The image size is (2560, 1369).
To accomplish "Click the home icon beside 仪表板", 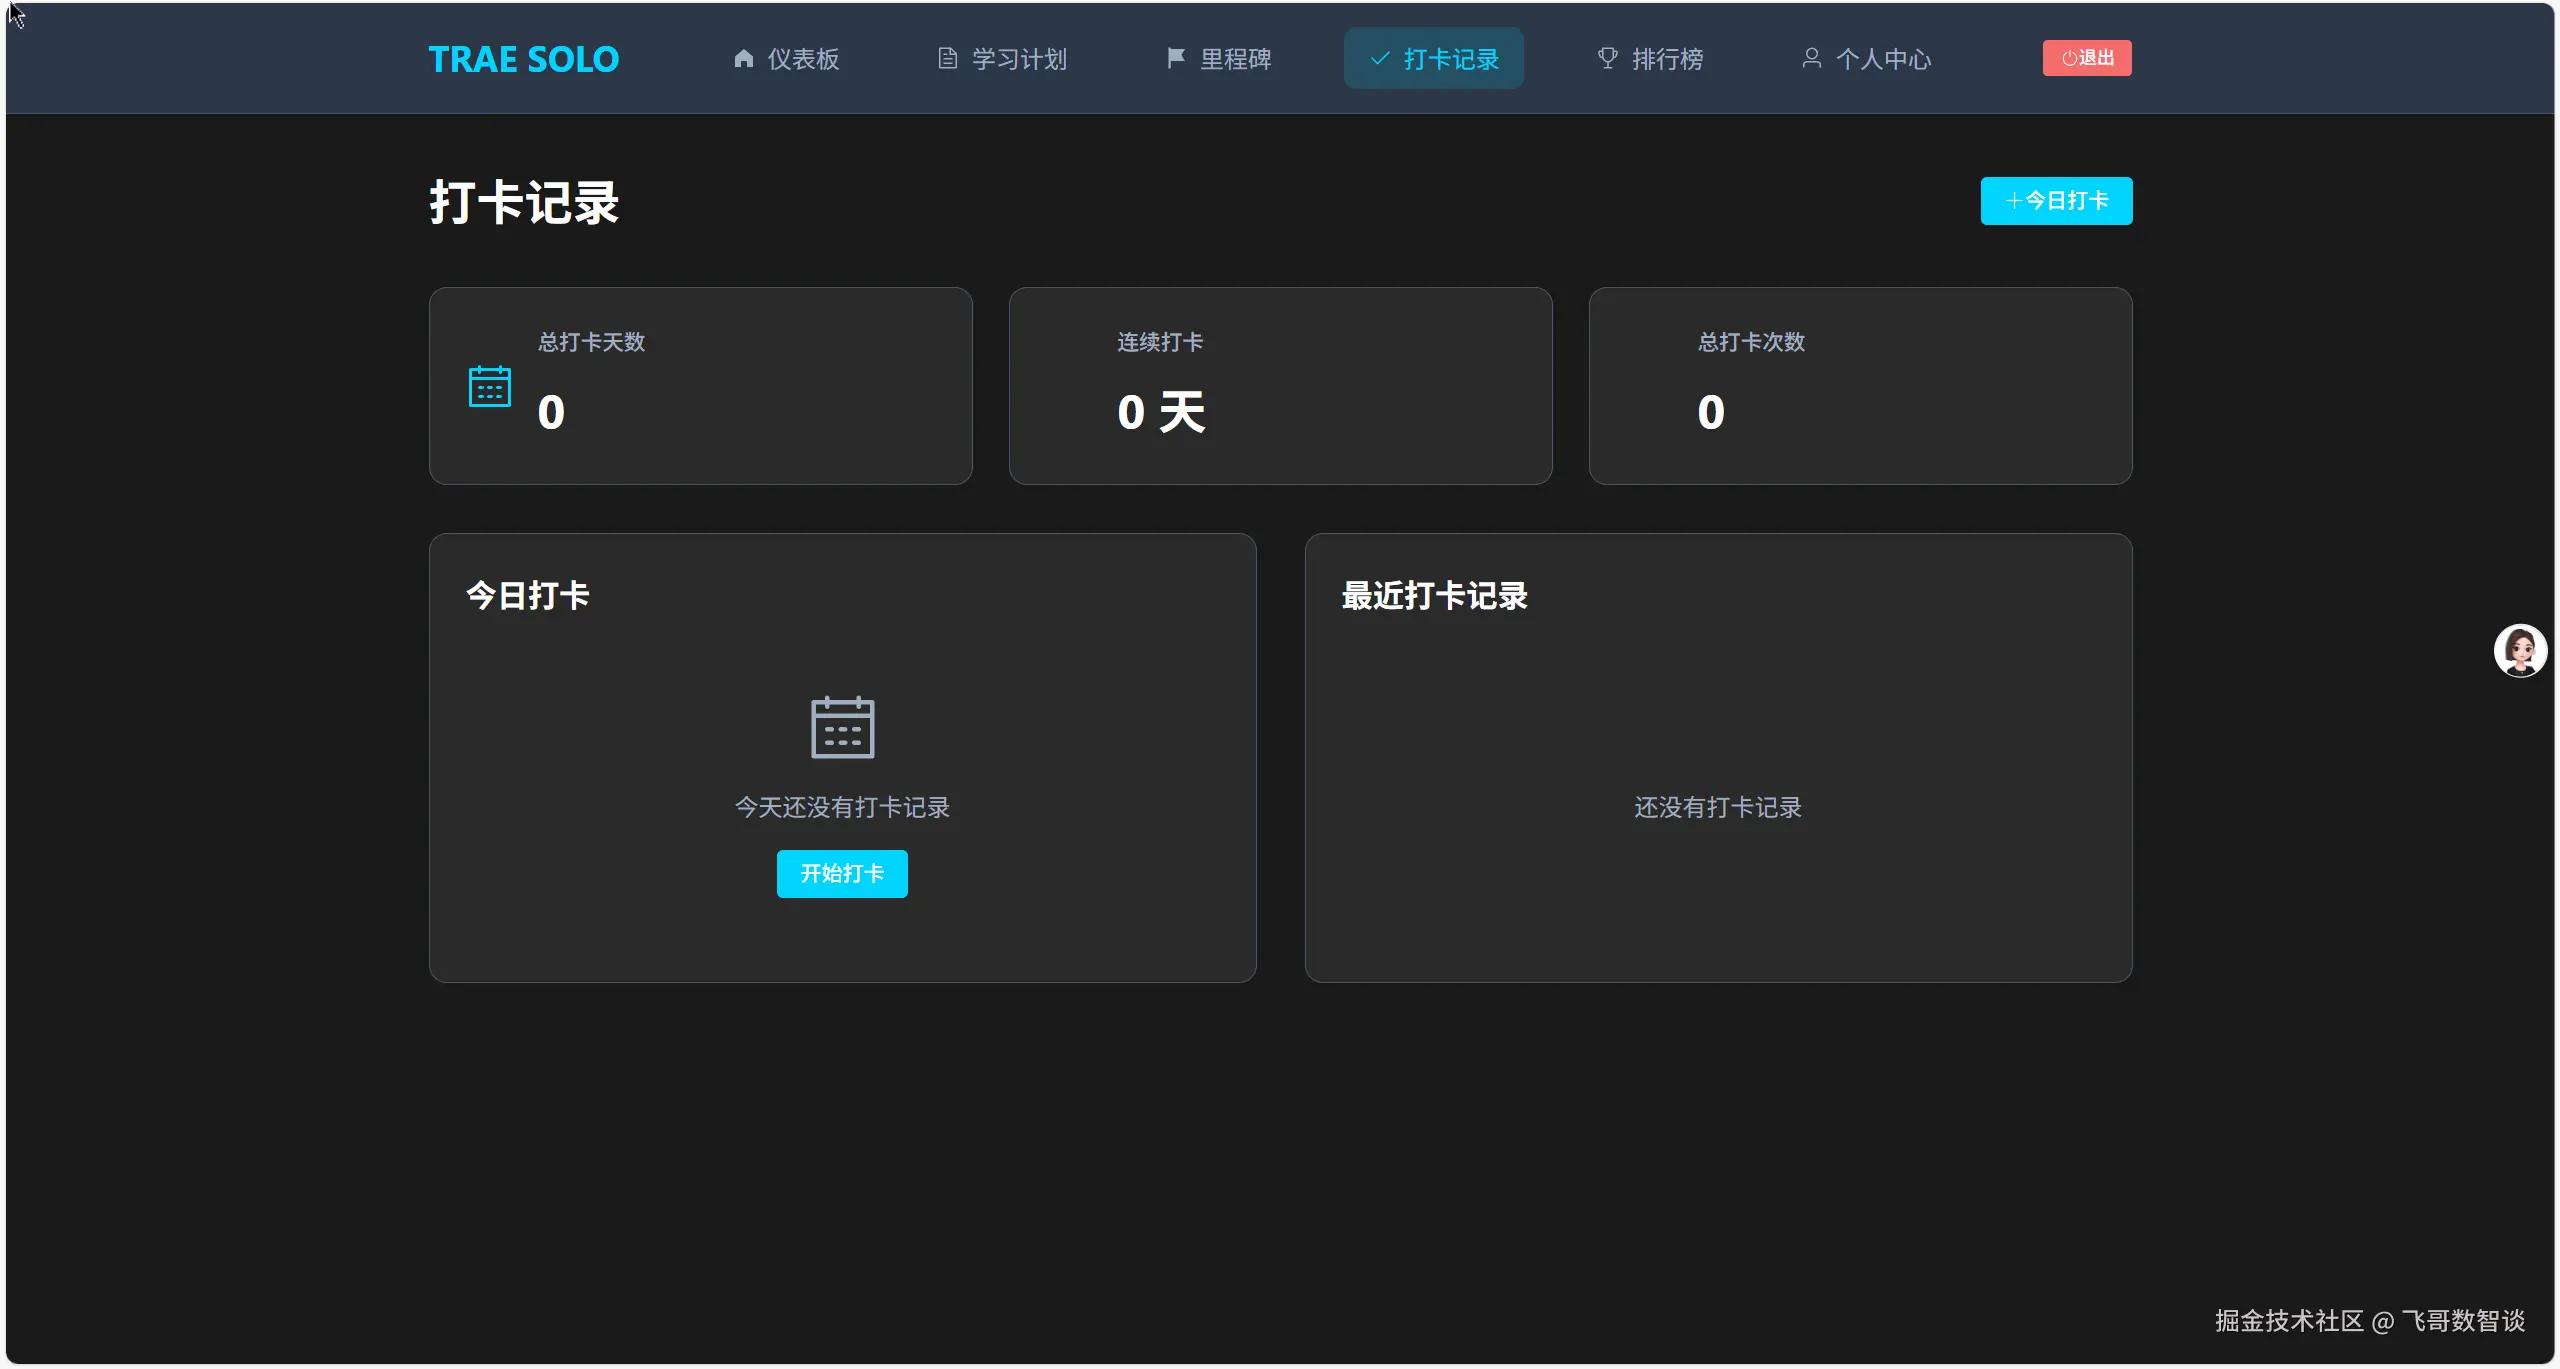I will click(x=744, y=59).
